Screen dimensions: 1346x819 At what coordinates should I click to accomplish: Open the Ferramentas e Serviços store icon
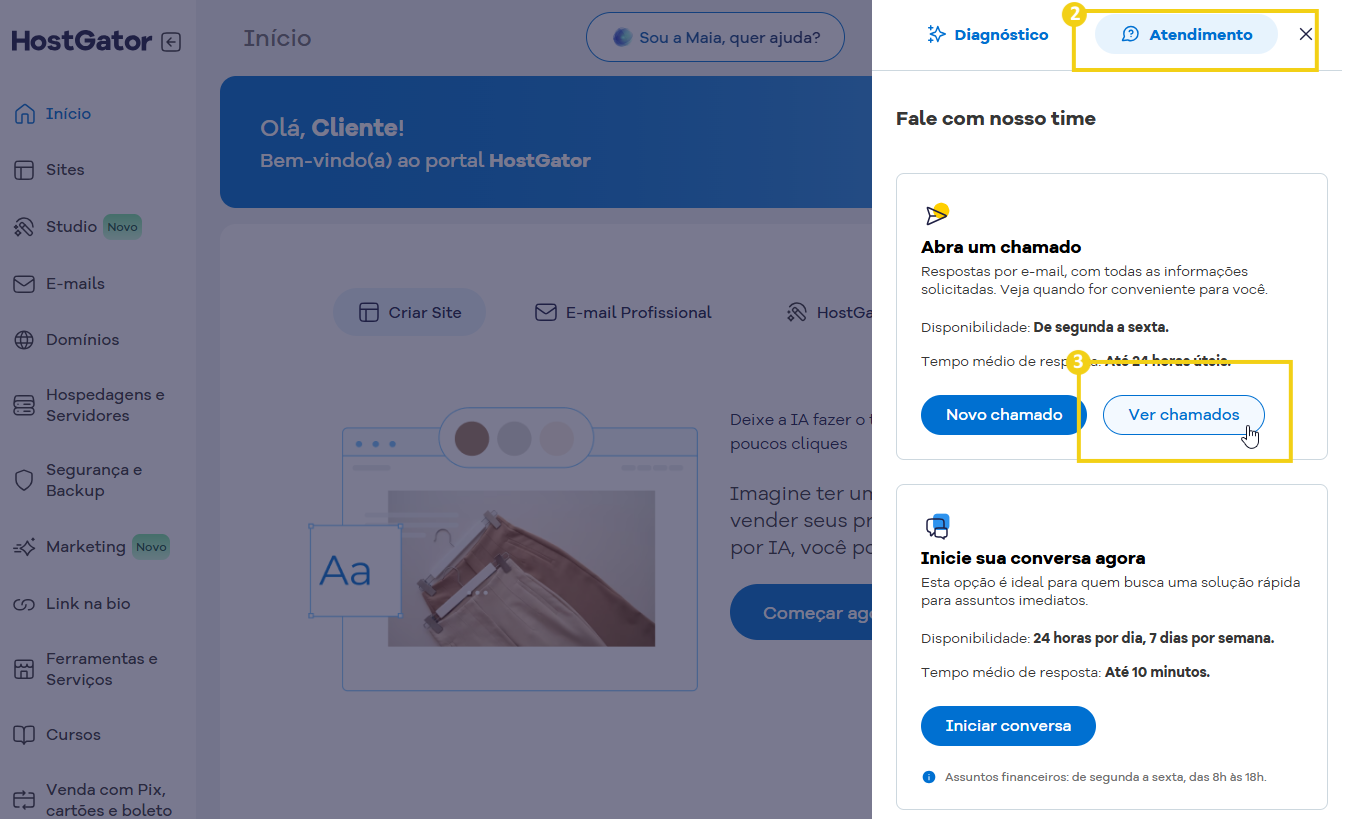25,669
